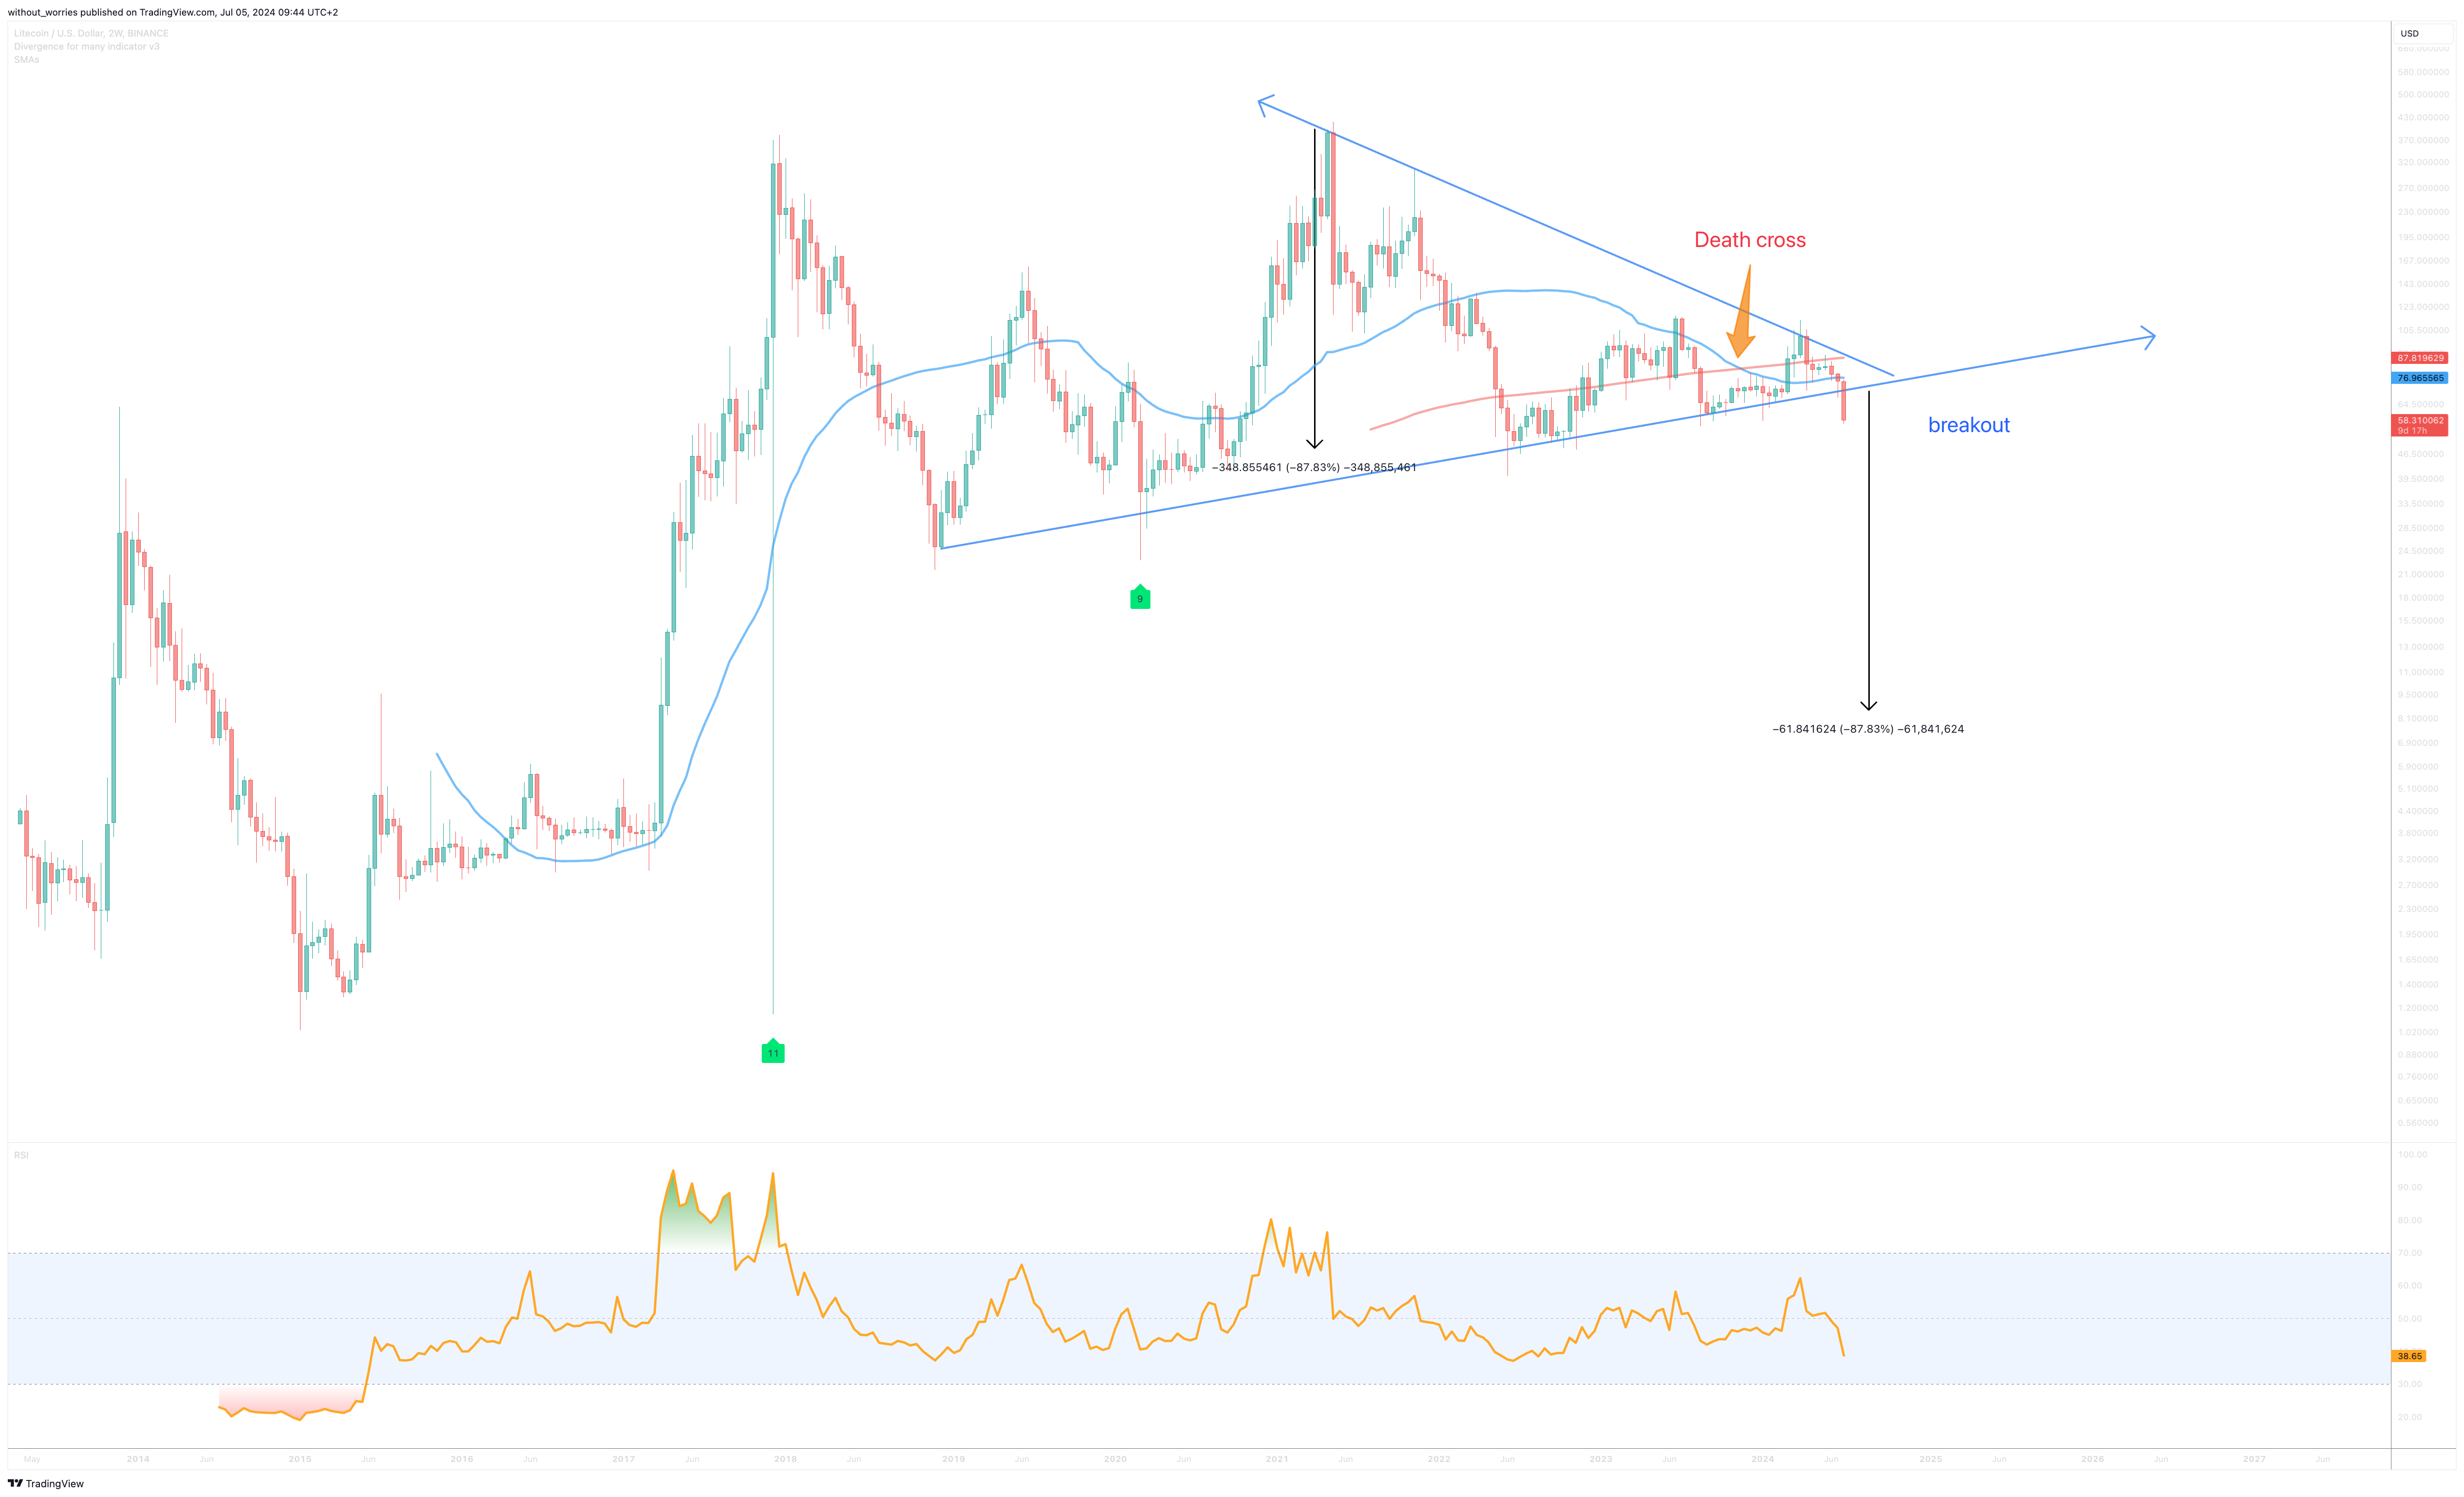
Task: Click the Litecoin / U.S. Dollar symbol title
Action: click(x=91, y=33)
